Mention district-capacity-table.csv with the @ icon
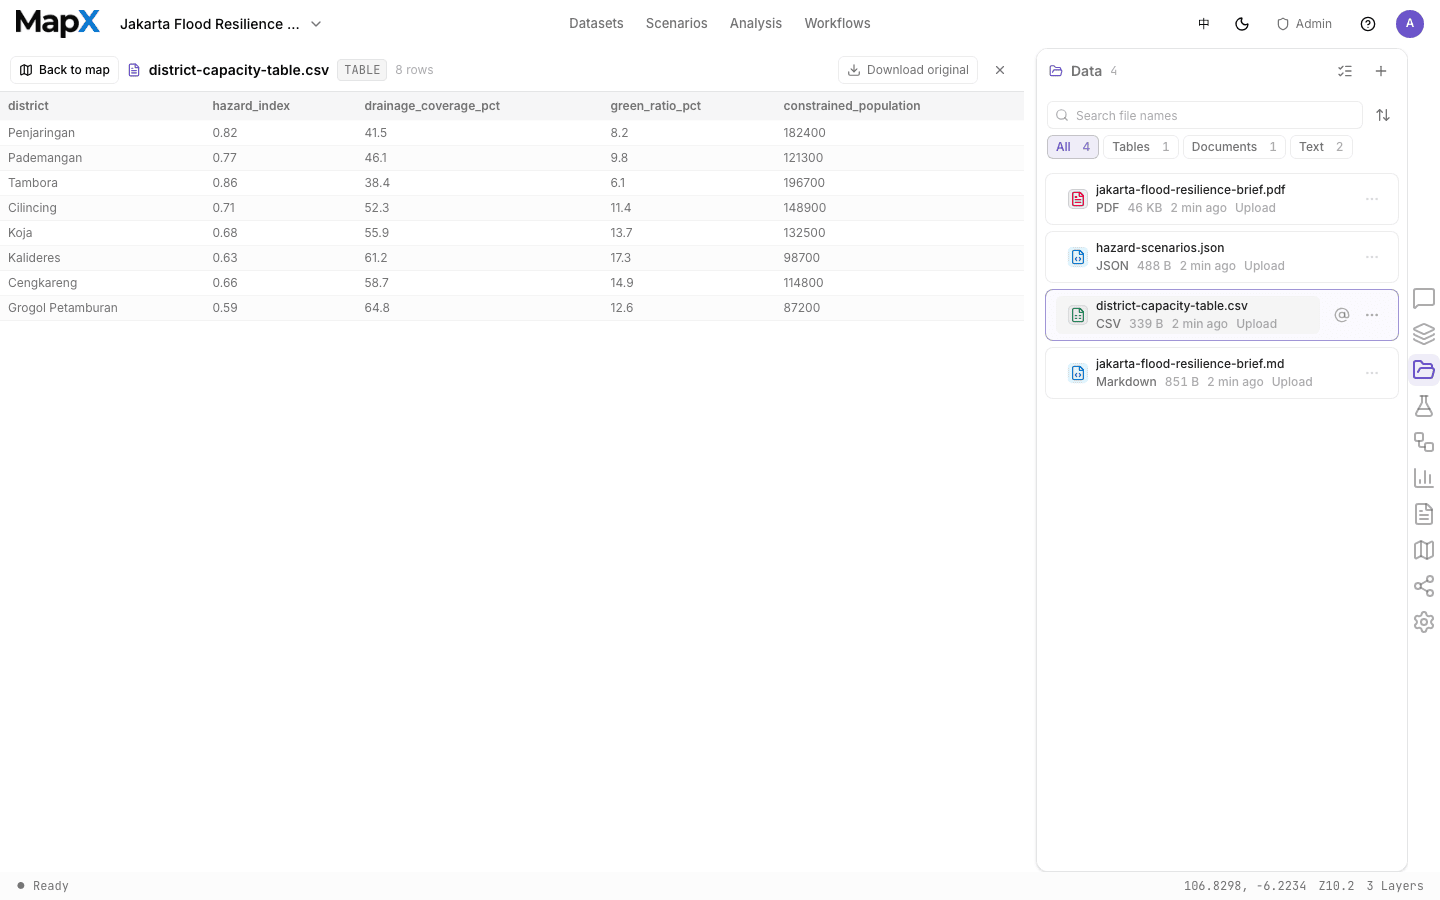The image size is (1440, 900). click(1342, 315)
